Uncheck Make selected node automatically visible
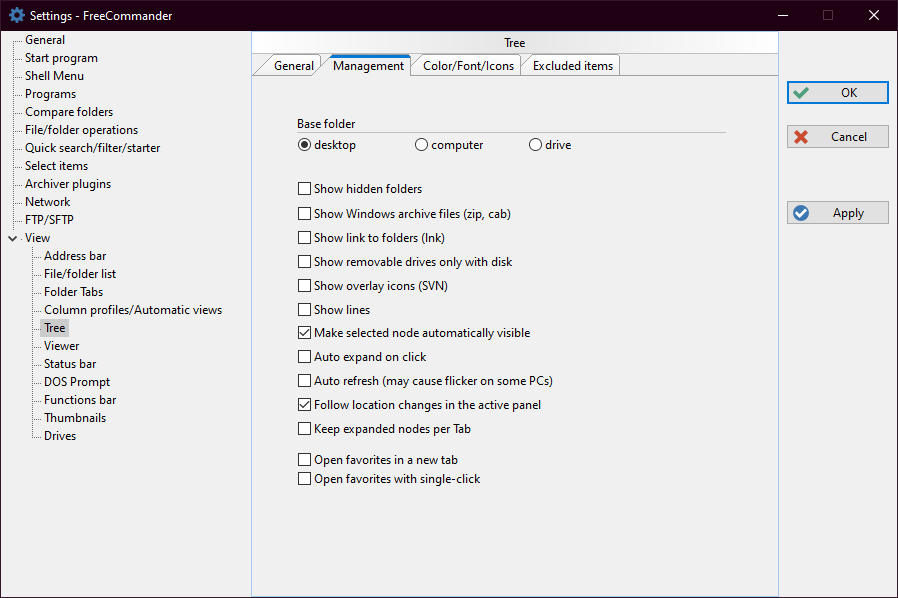 pyautogui.click(x=305, y=333)
